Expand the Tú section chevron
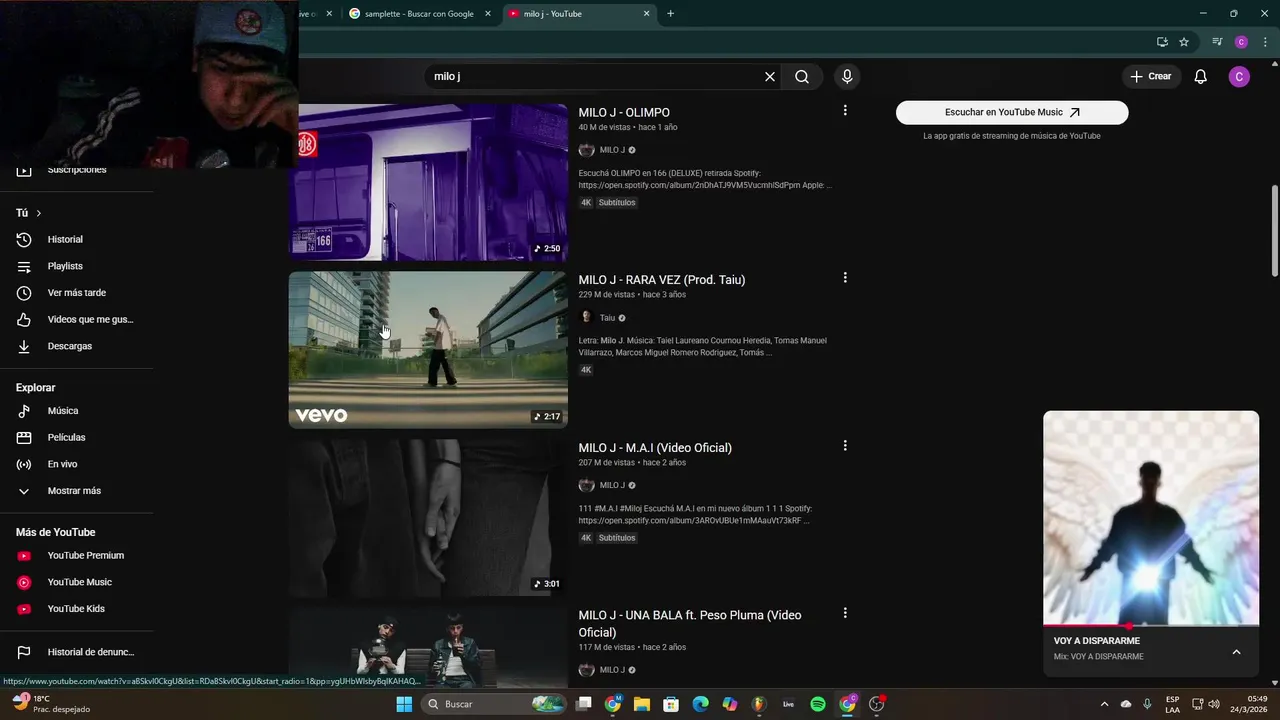1280x720 pixels. point(39,213)
